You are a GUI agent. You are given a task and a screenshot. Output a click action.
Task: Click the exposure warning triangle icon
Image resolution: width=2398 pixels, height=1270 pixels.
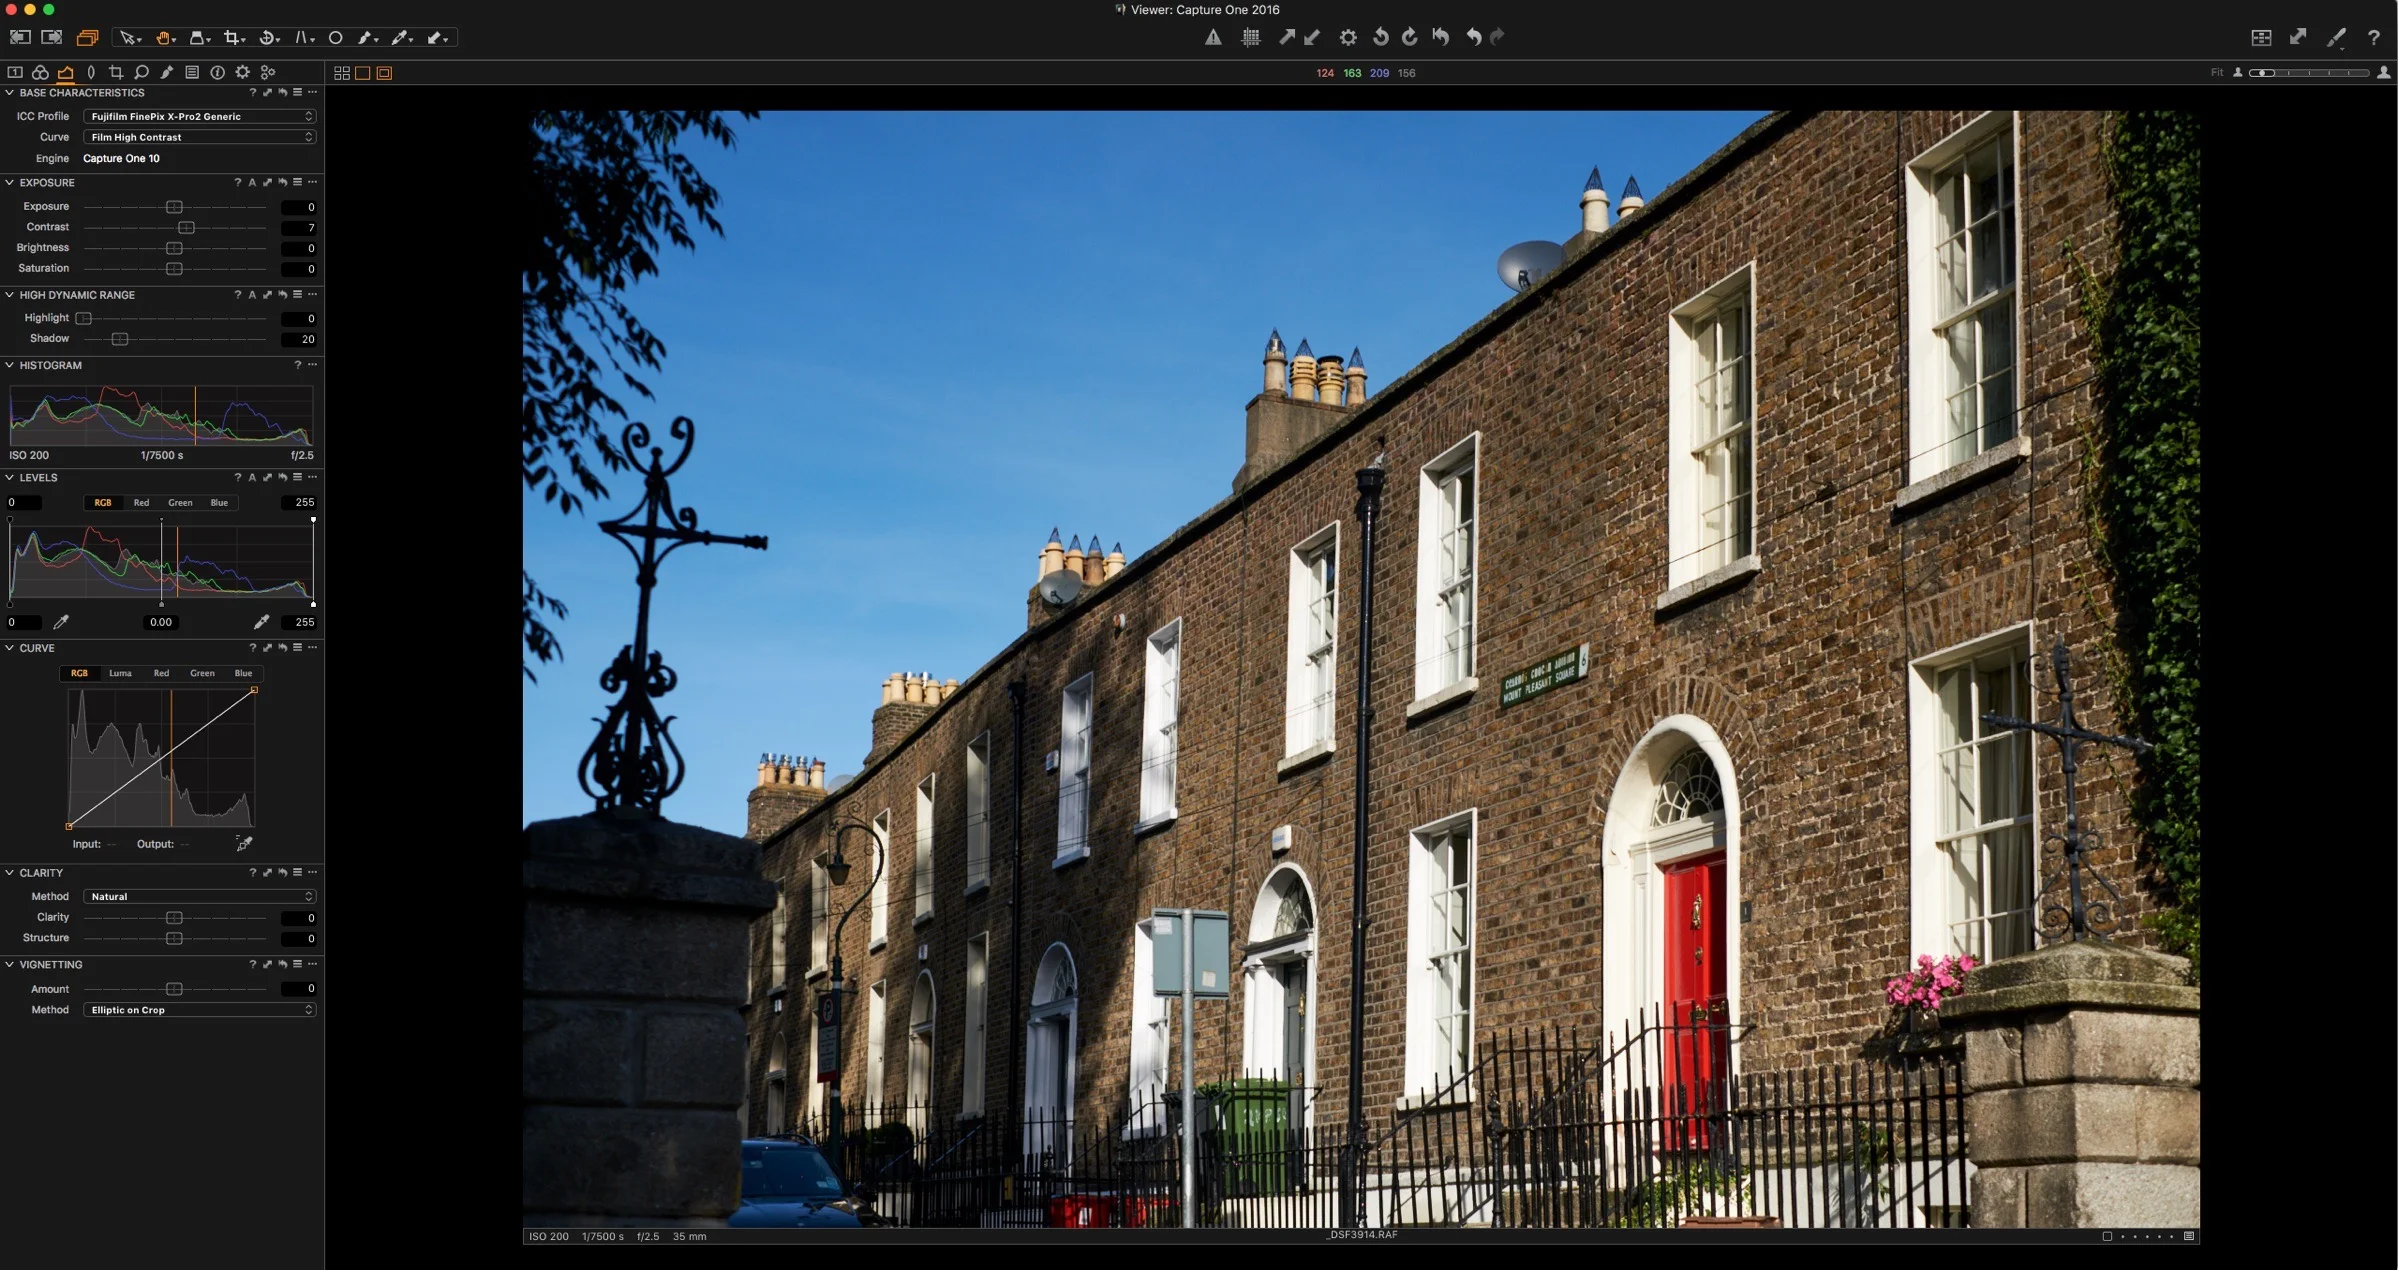1213,38
